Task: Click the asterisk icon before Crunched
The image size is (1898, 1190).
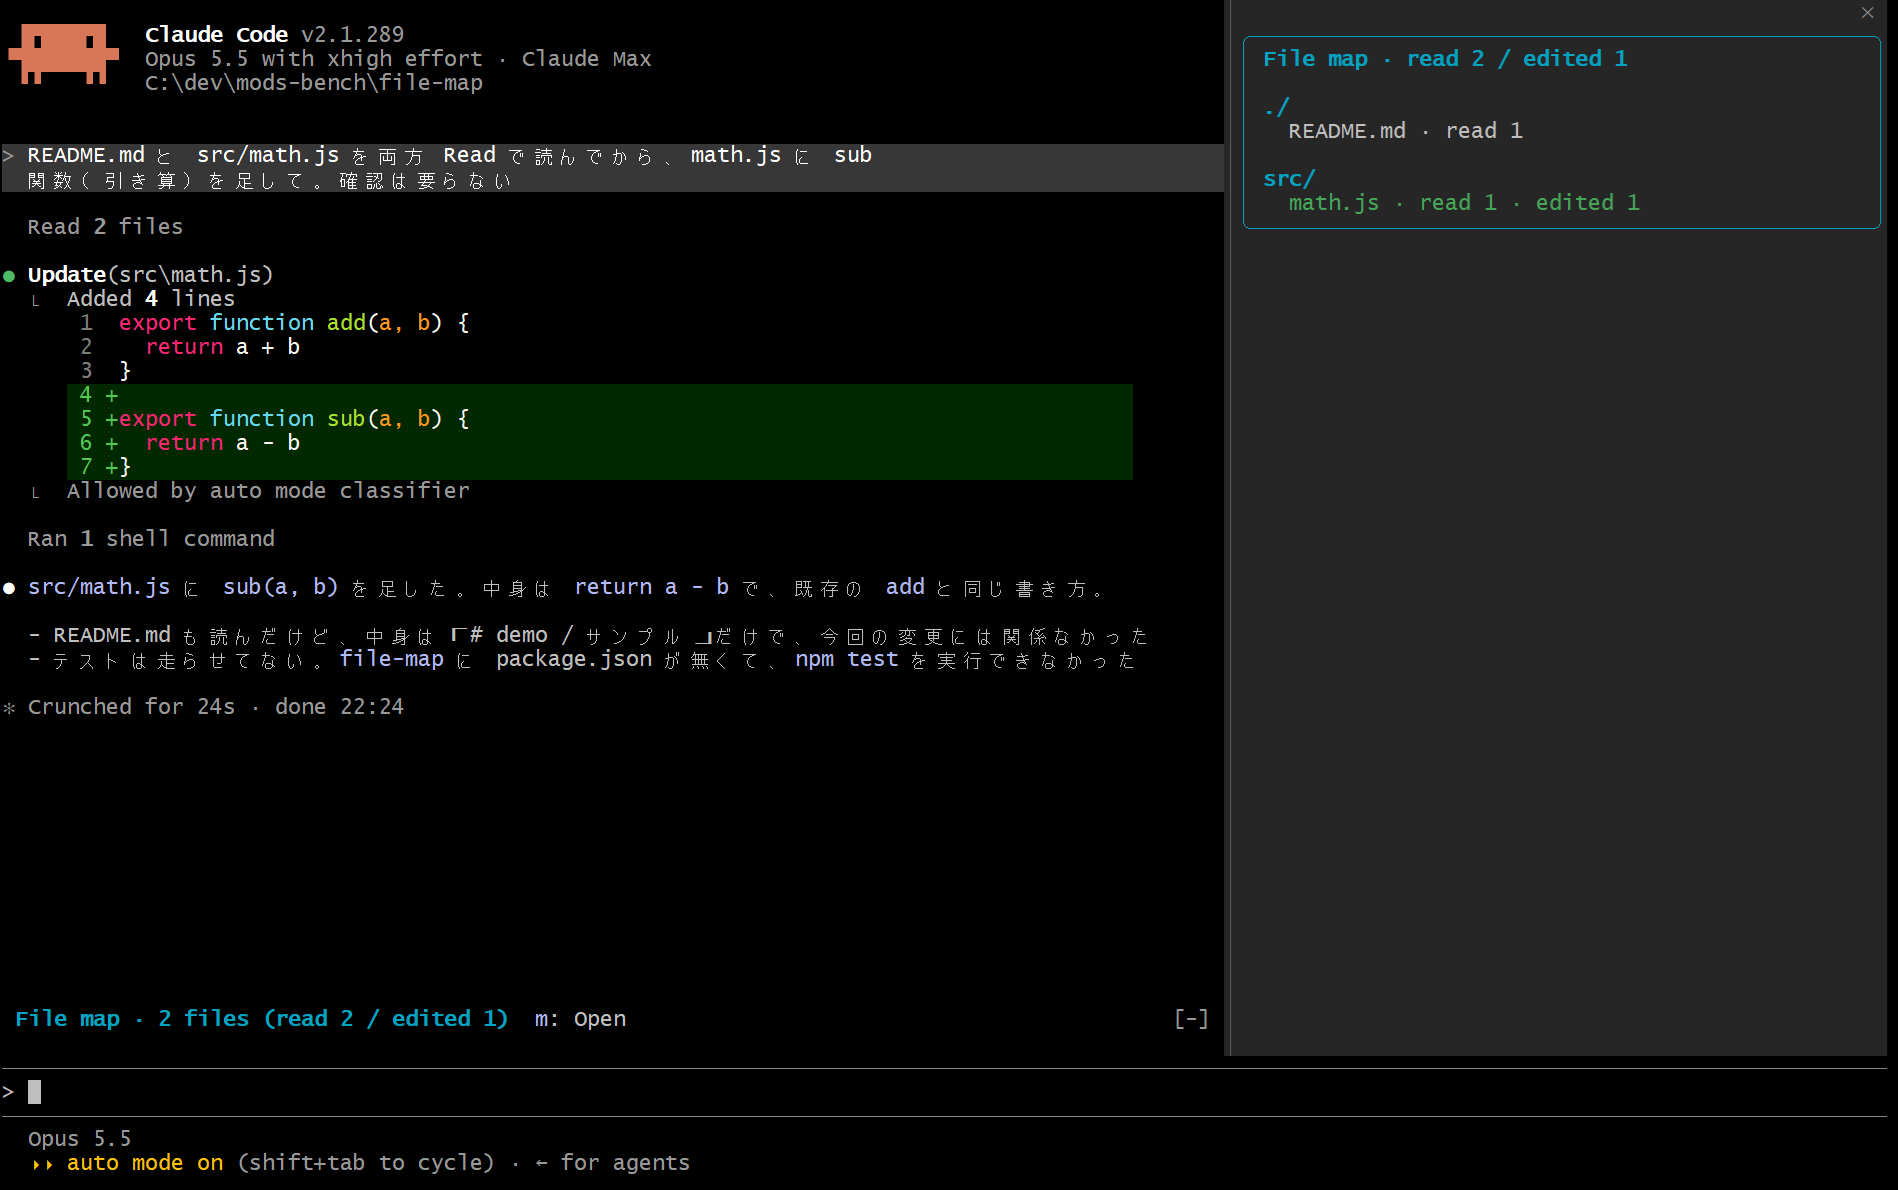Action: tap(9, 708)
